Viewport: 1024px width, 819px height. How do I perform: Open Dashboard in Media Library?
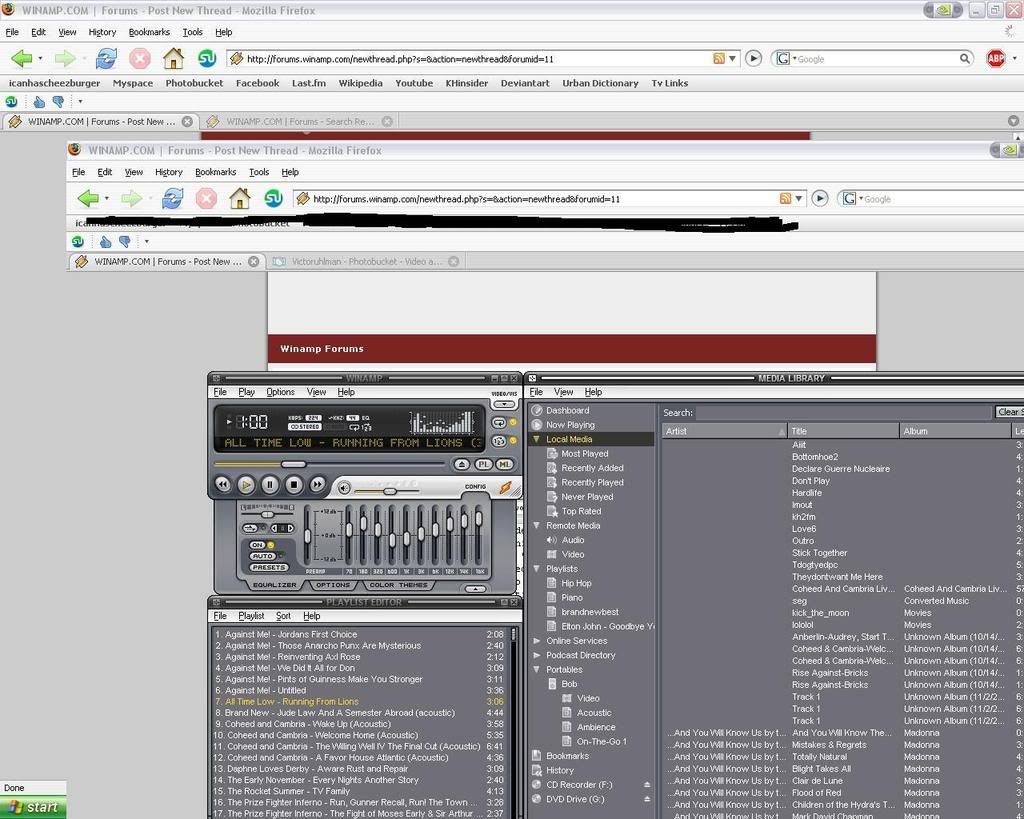[567, 410]
